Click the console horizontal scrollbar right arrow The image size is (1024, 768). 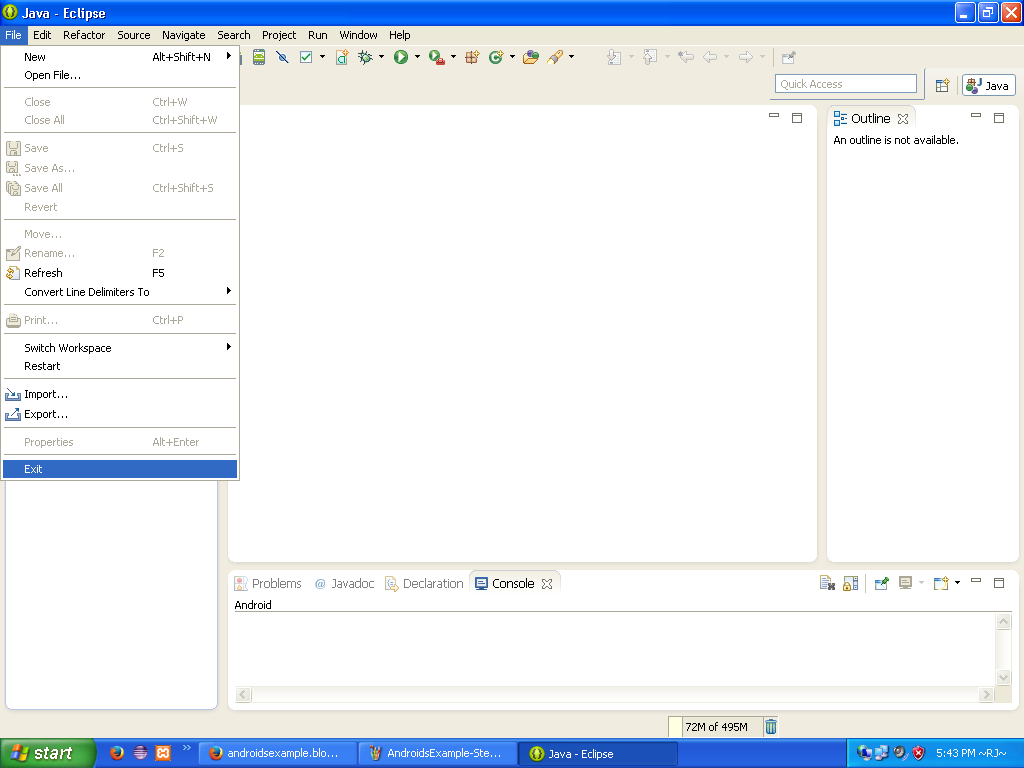pos(986,695)
